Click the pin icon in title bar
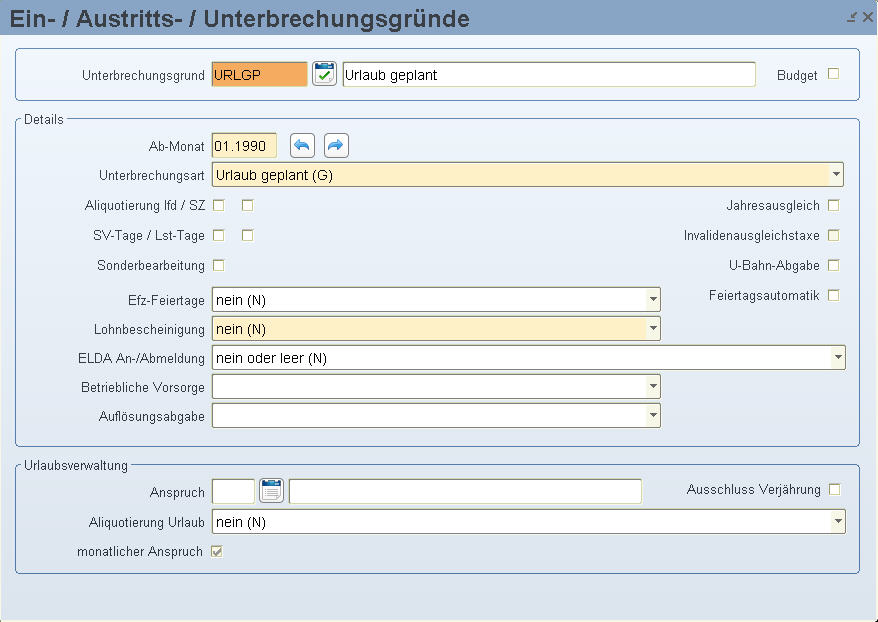This screenshot has width=878, height=622. 851,17
